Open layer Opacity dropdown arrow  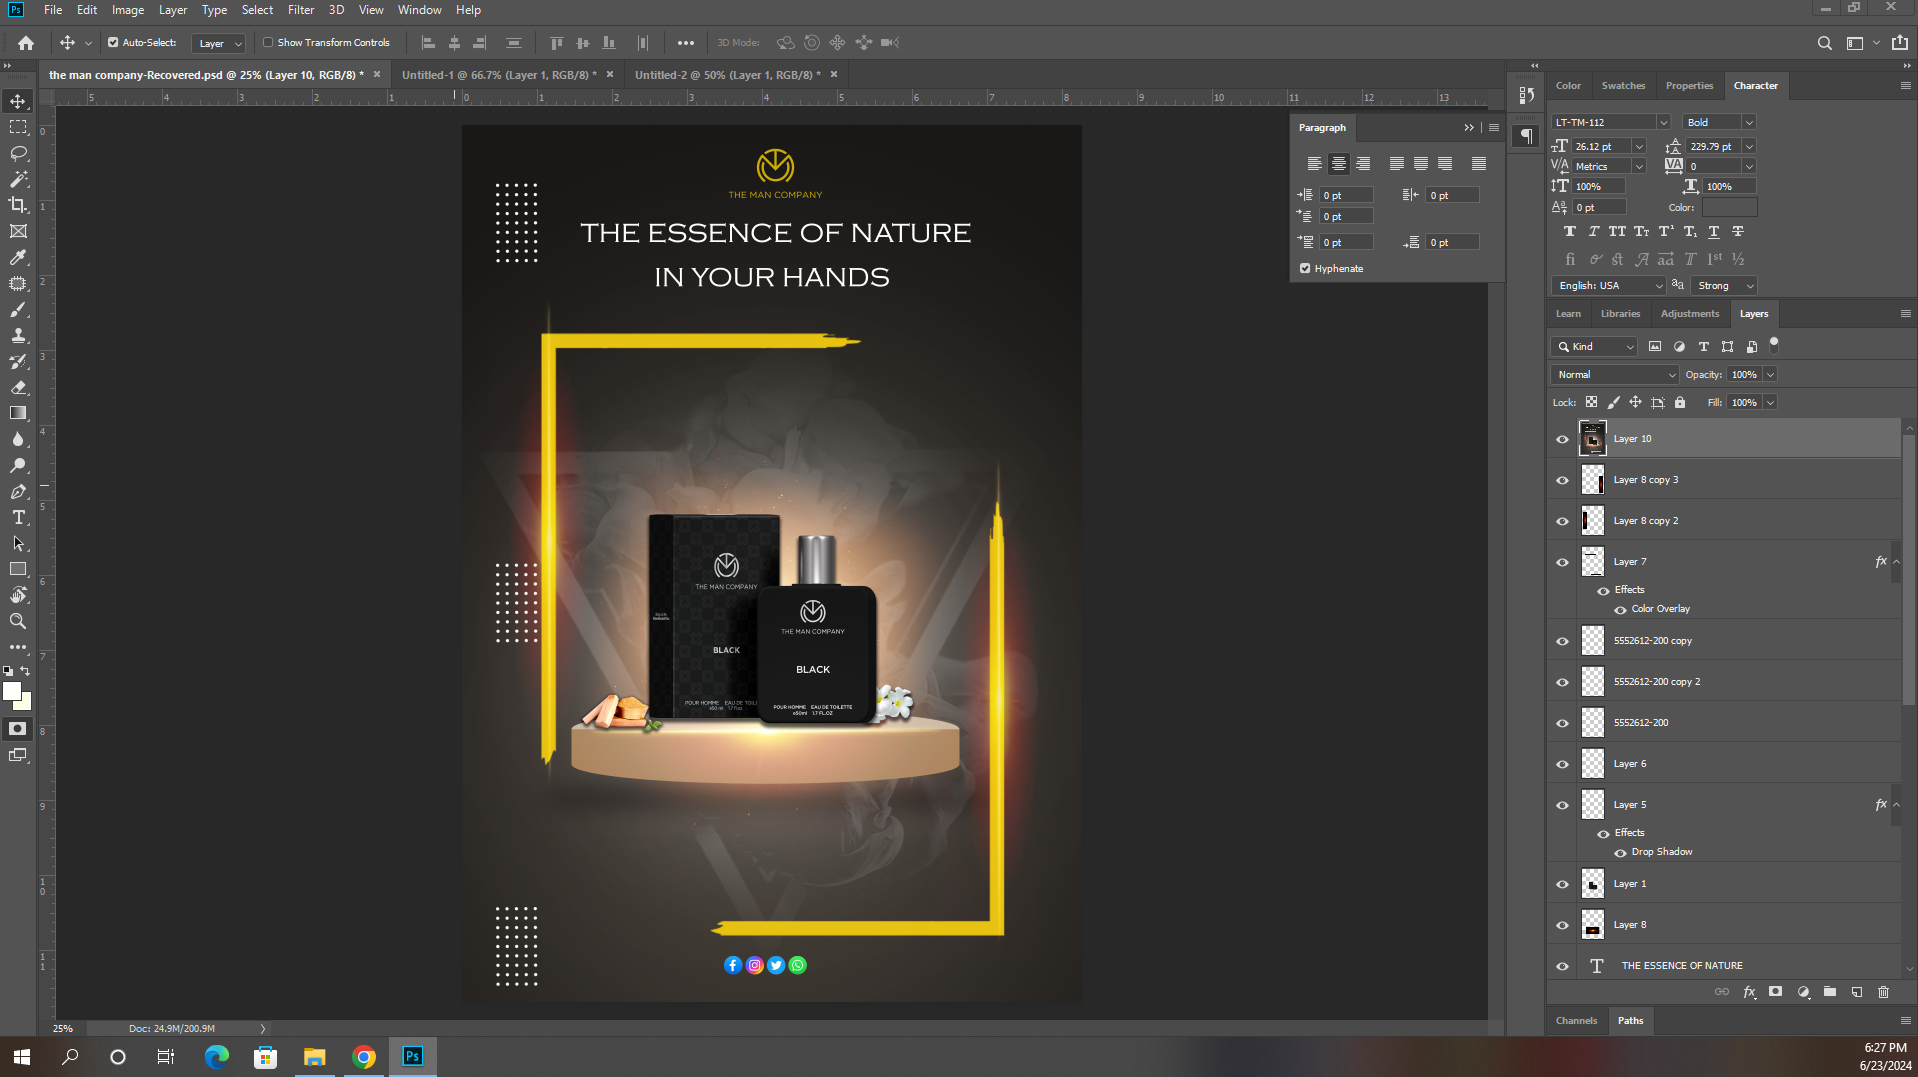tap(1770, 375)
